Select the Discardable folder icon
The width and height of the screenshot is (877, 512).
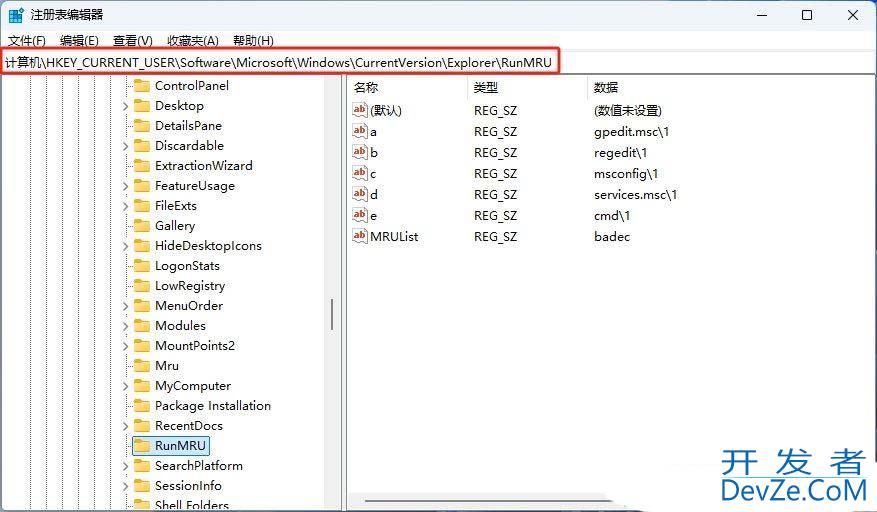click(x=142, y=146)
